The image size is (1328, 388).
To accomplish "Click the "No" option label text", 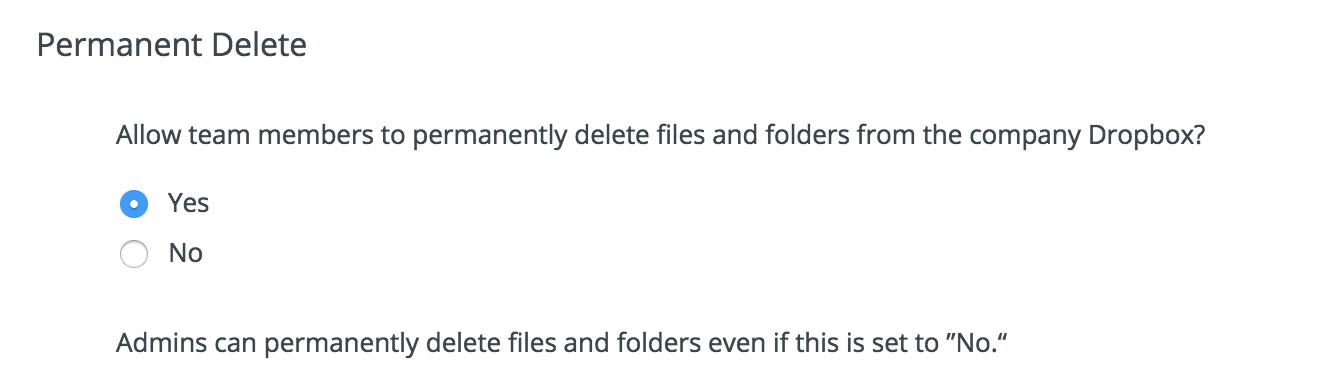I will (186, 254).
